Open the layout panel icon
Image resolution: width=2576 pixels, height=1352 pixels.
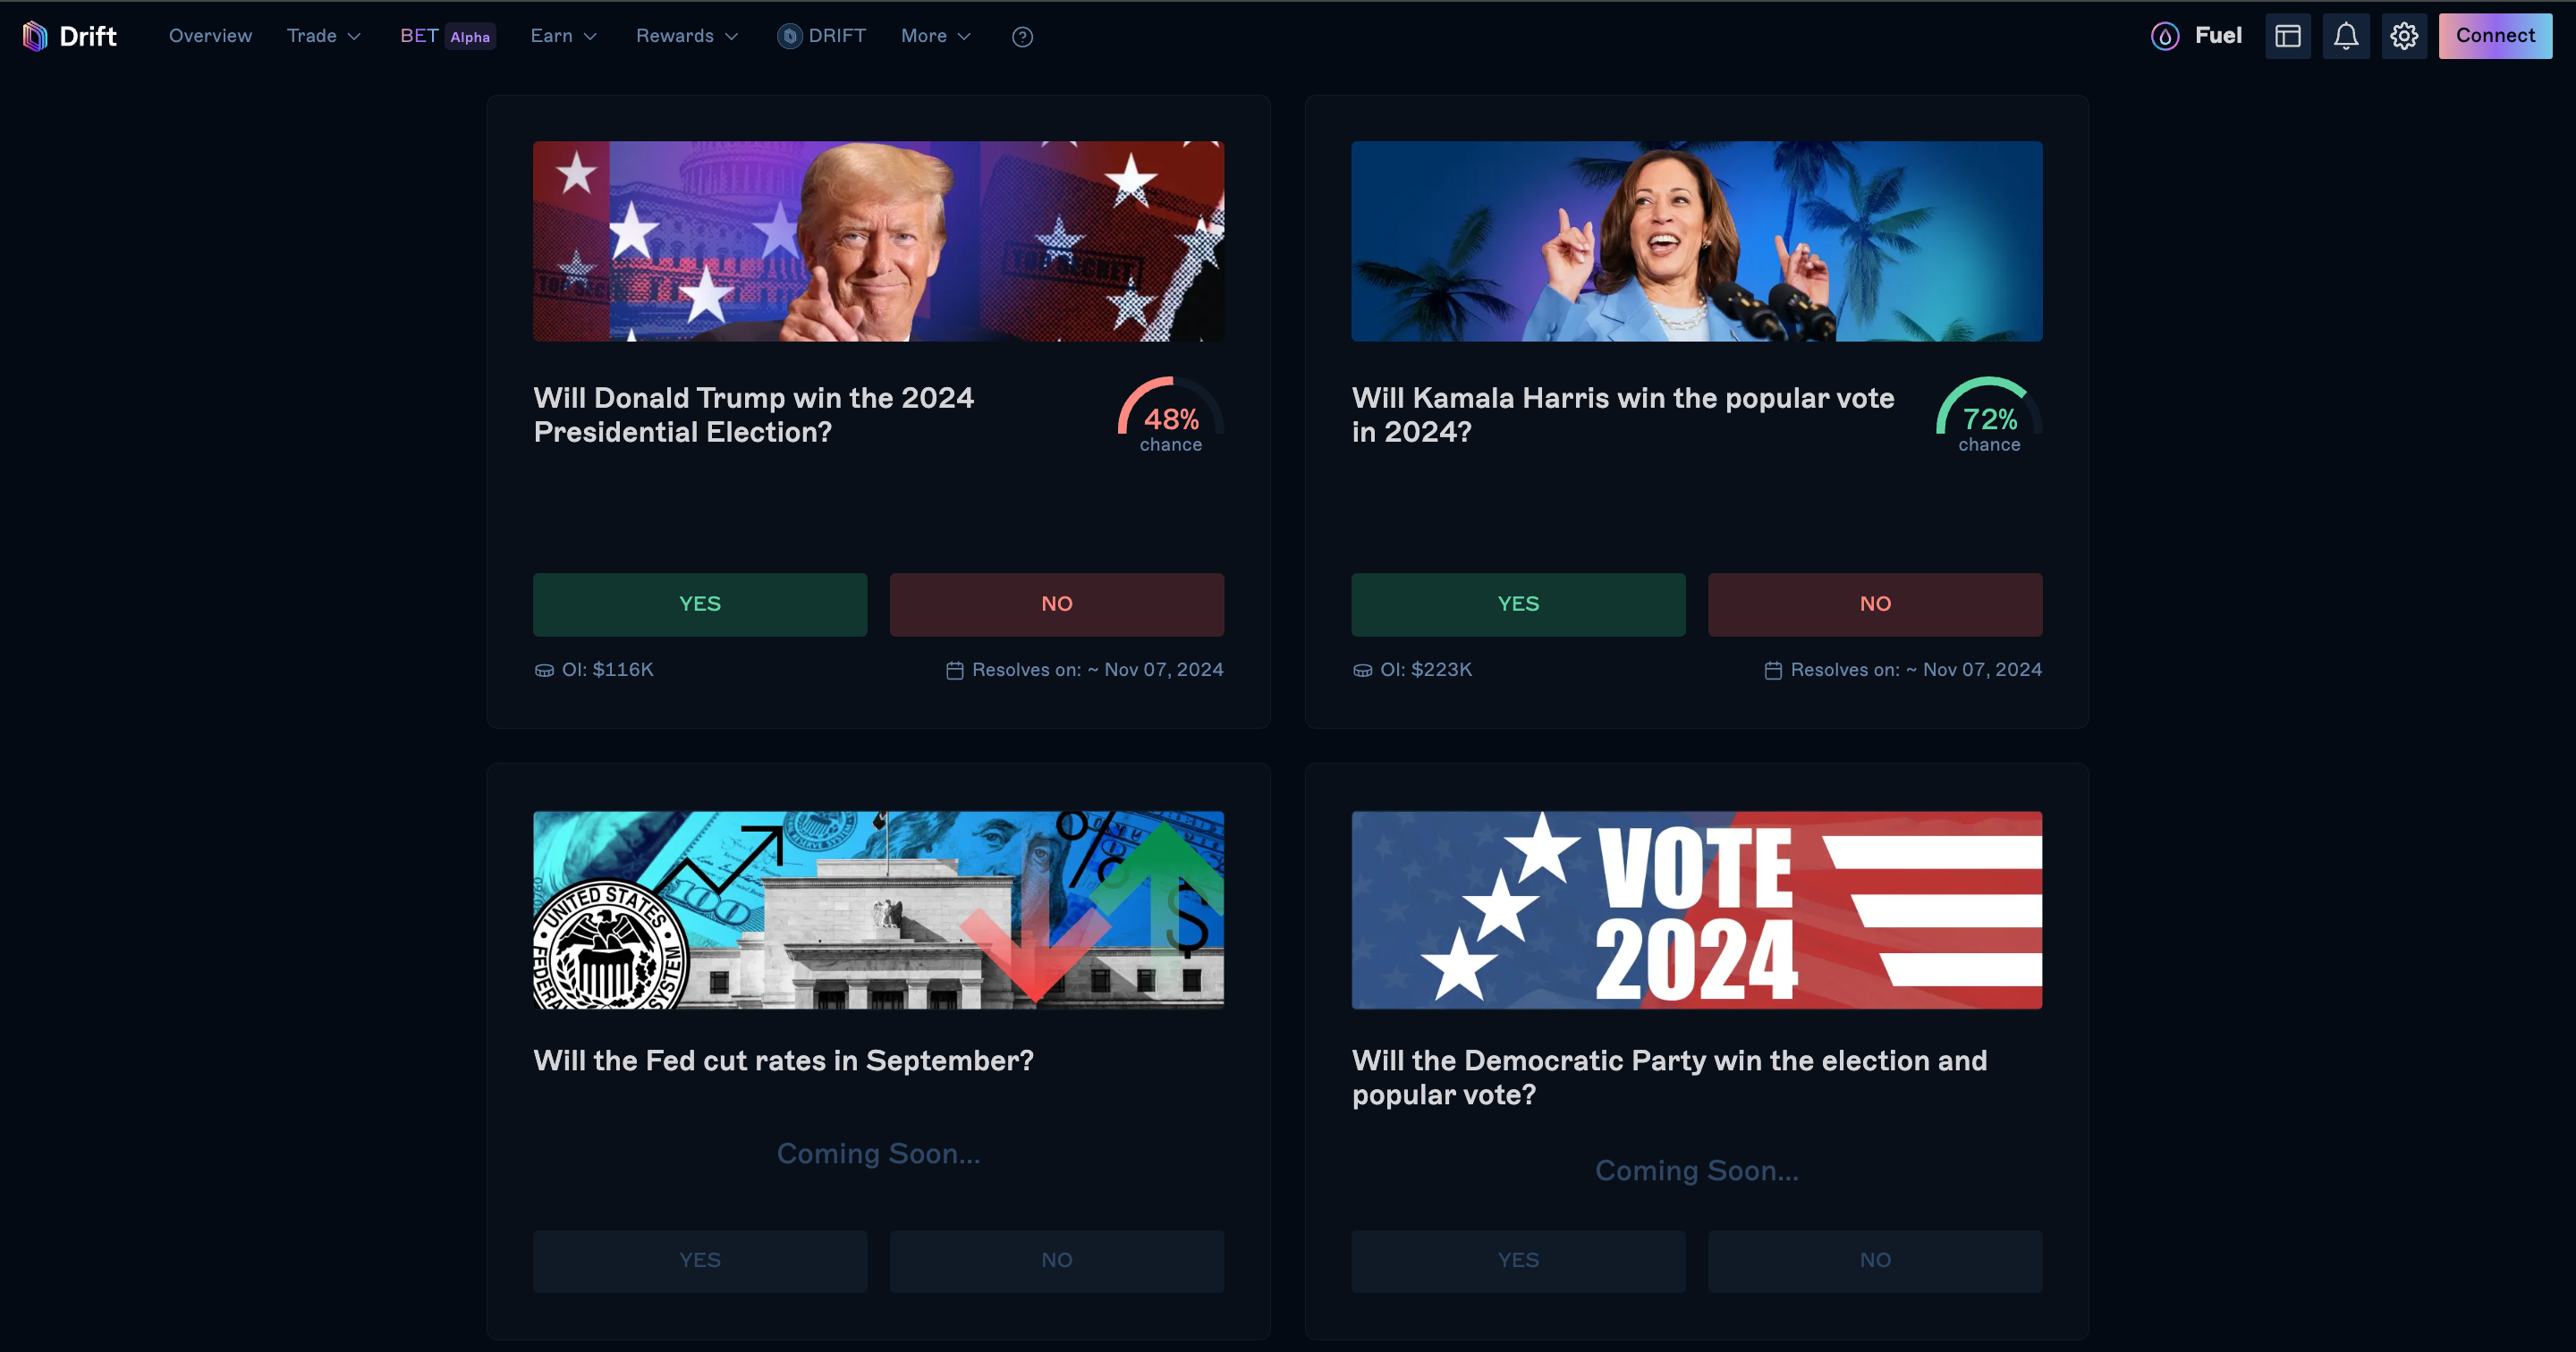(x=2288, y=37)
